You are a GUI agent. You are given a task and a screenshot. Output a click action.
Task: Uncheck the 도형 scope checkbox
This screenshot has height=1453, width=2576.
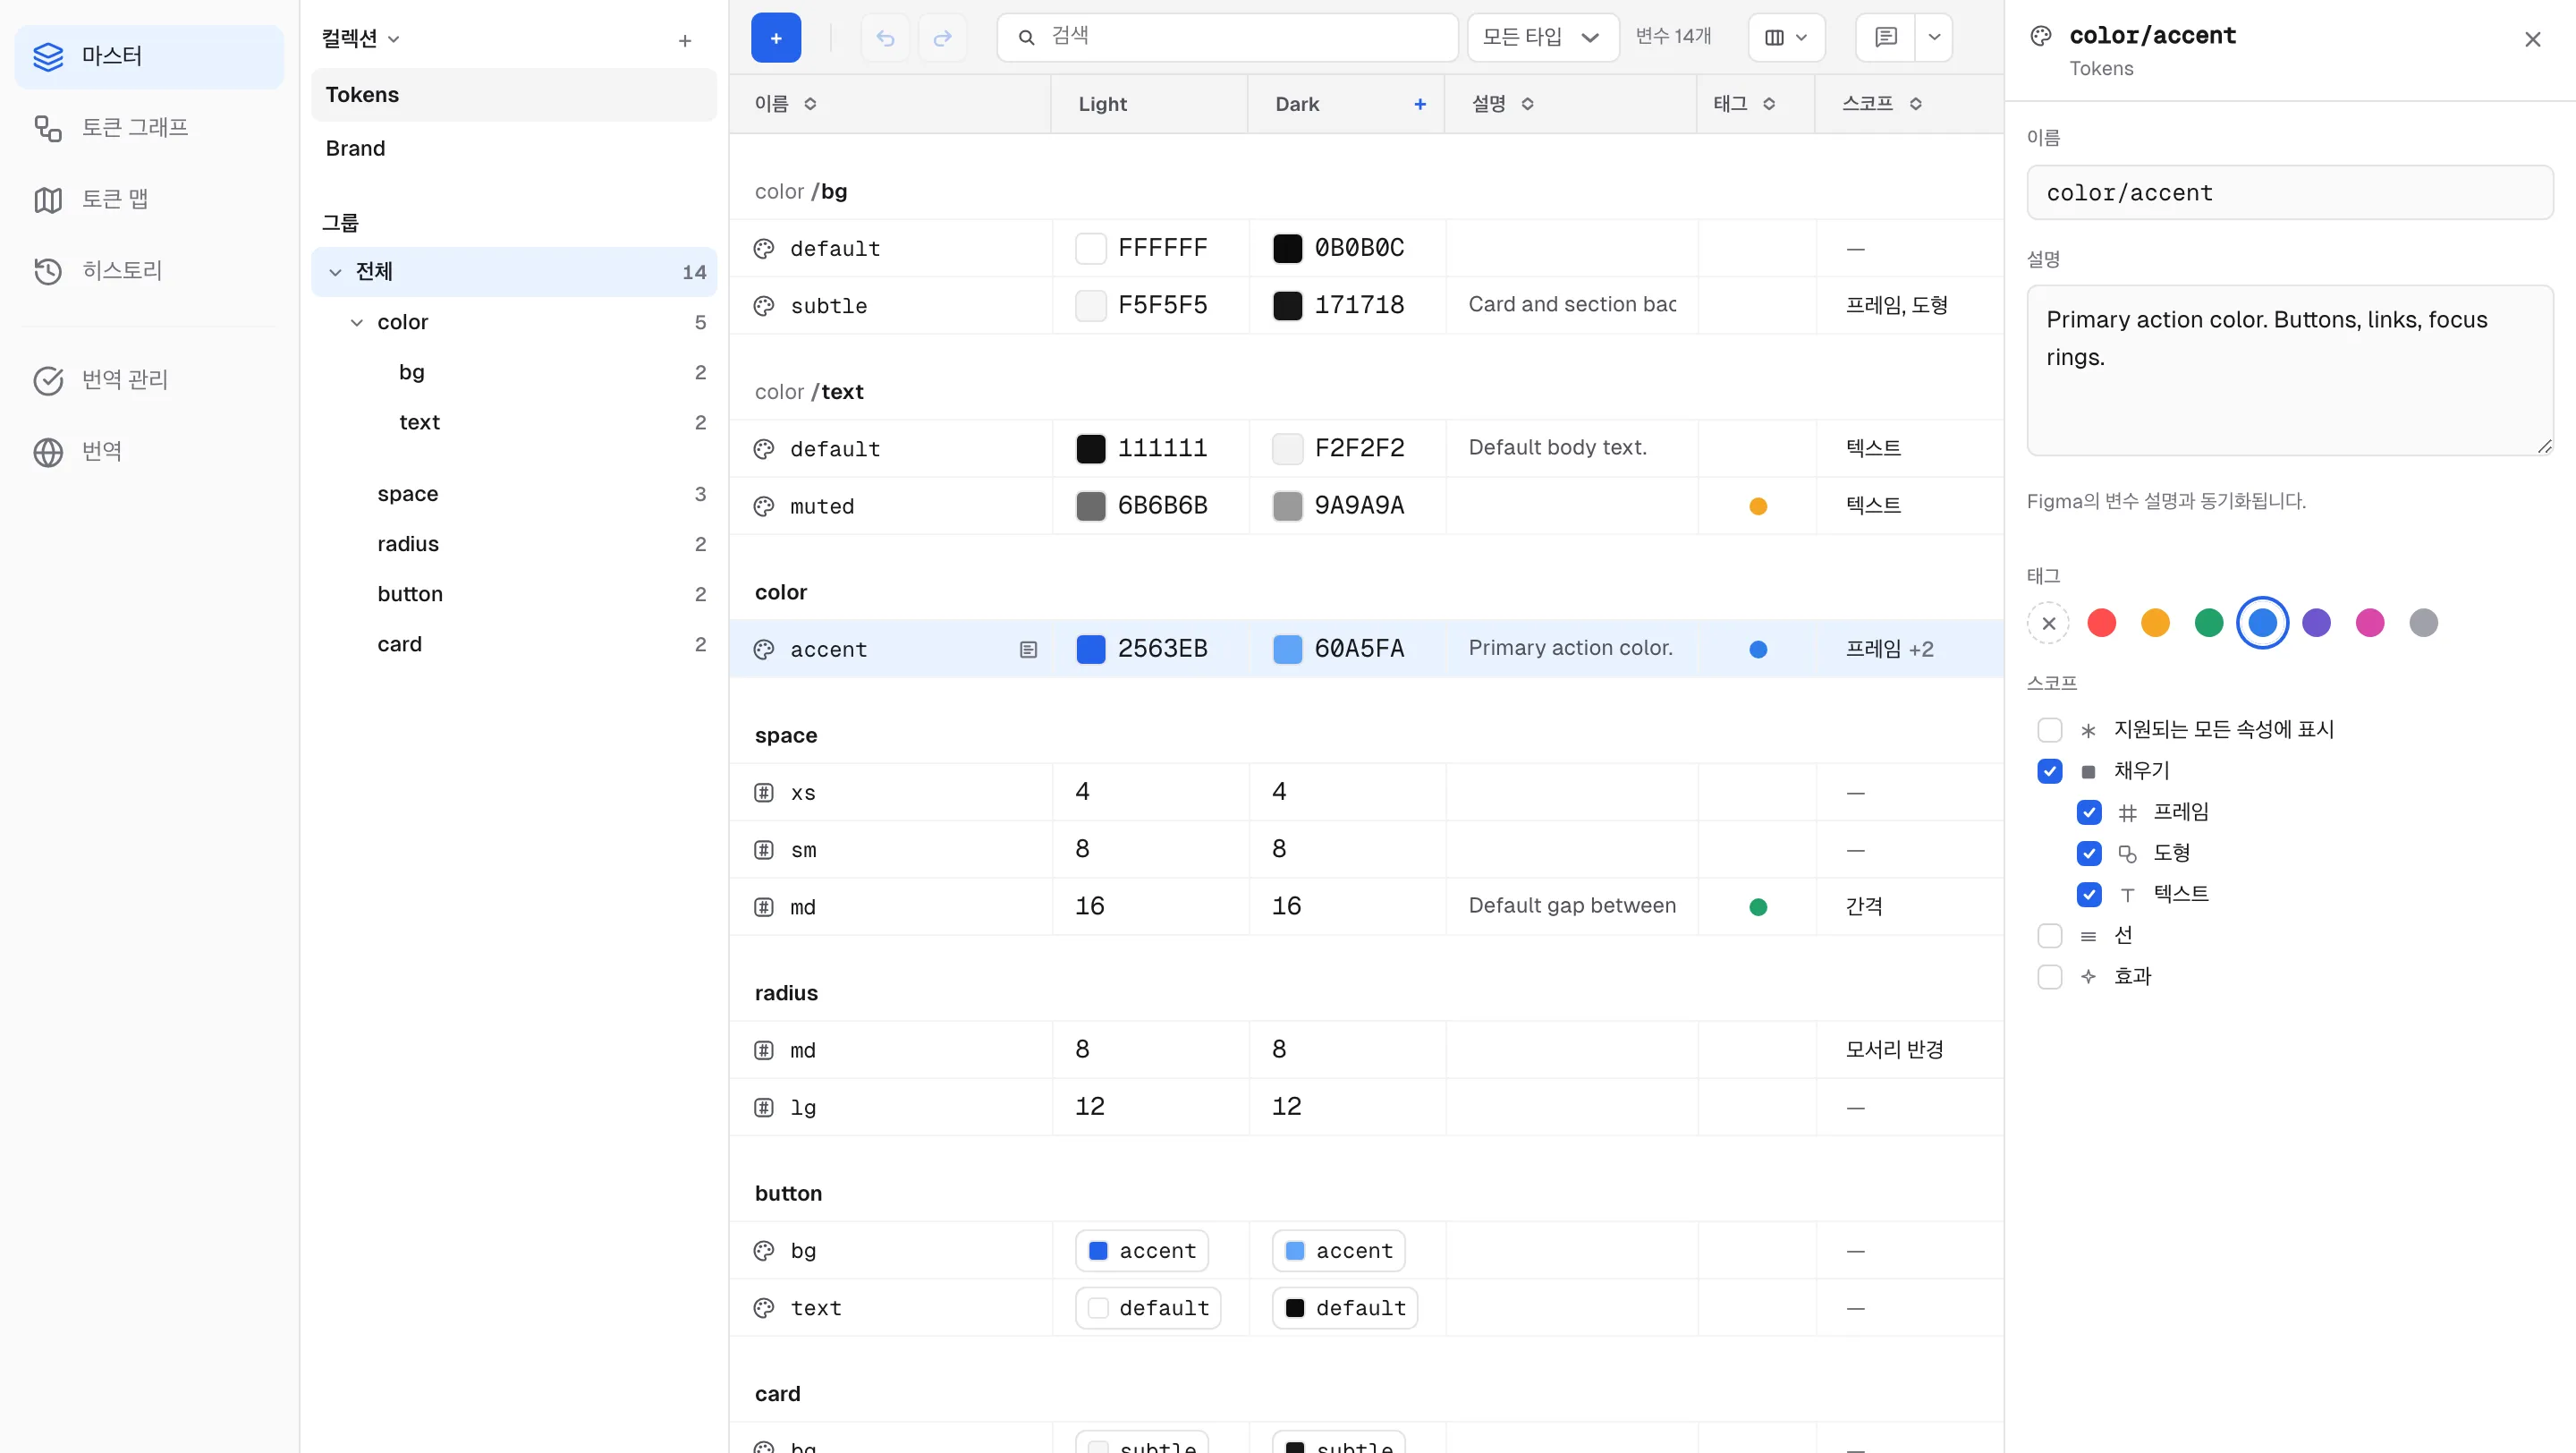(2089, 853)
